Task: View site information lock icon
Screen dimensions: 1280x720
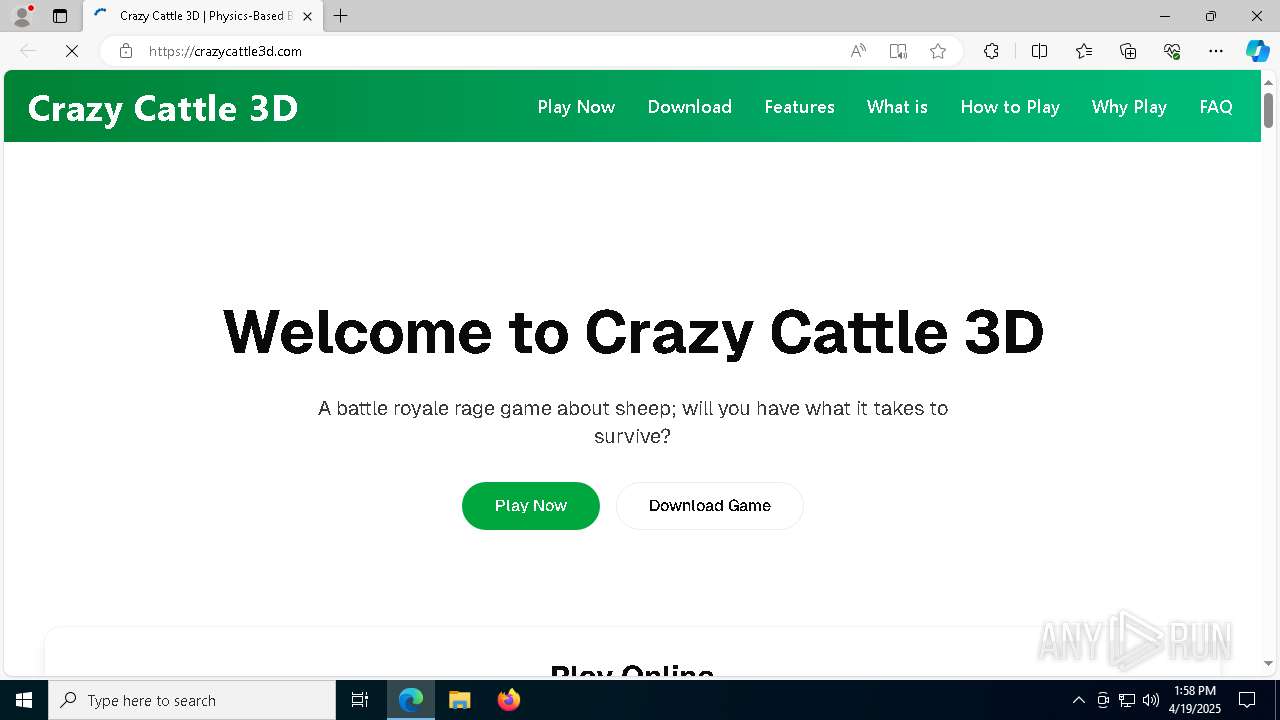Action: click(x=126, y=51)
